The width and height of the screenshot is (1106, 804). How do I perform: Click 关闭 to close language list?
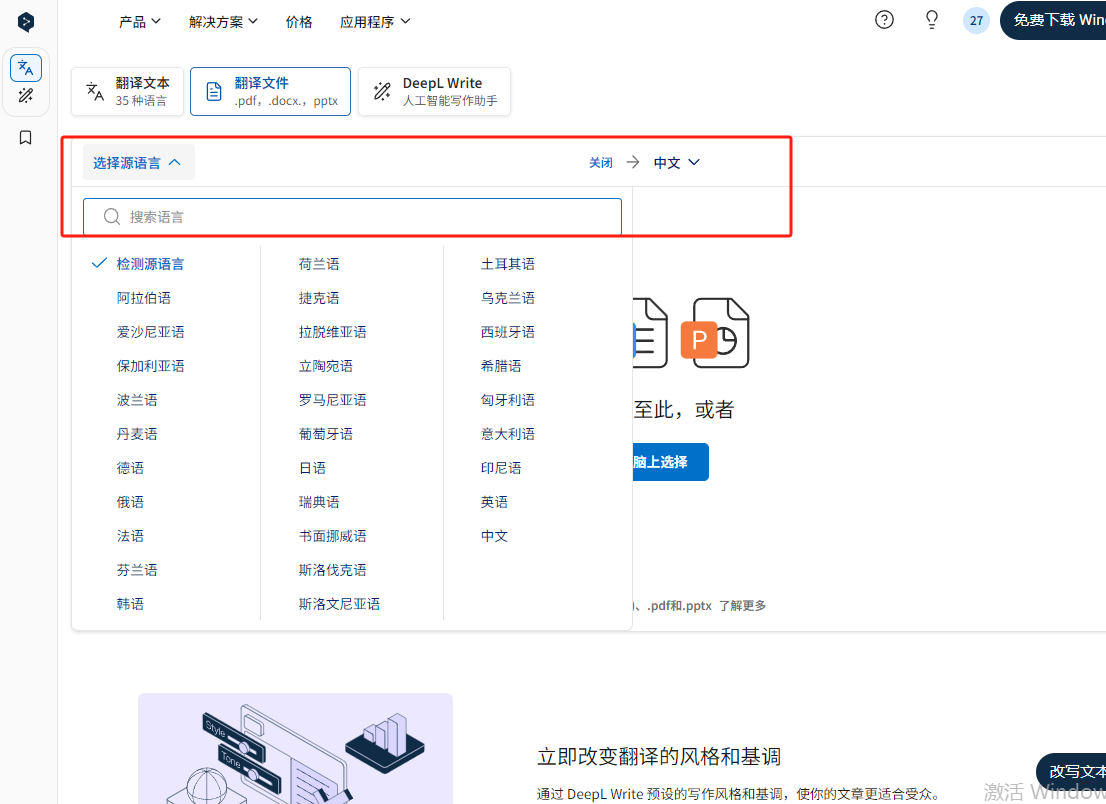click(601, 163)
